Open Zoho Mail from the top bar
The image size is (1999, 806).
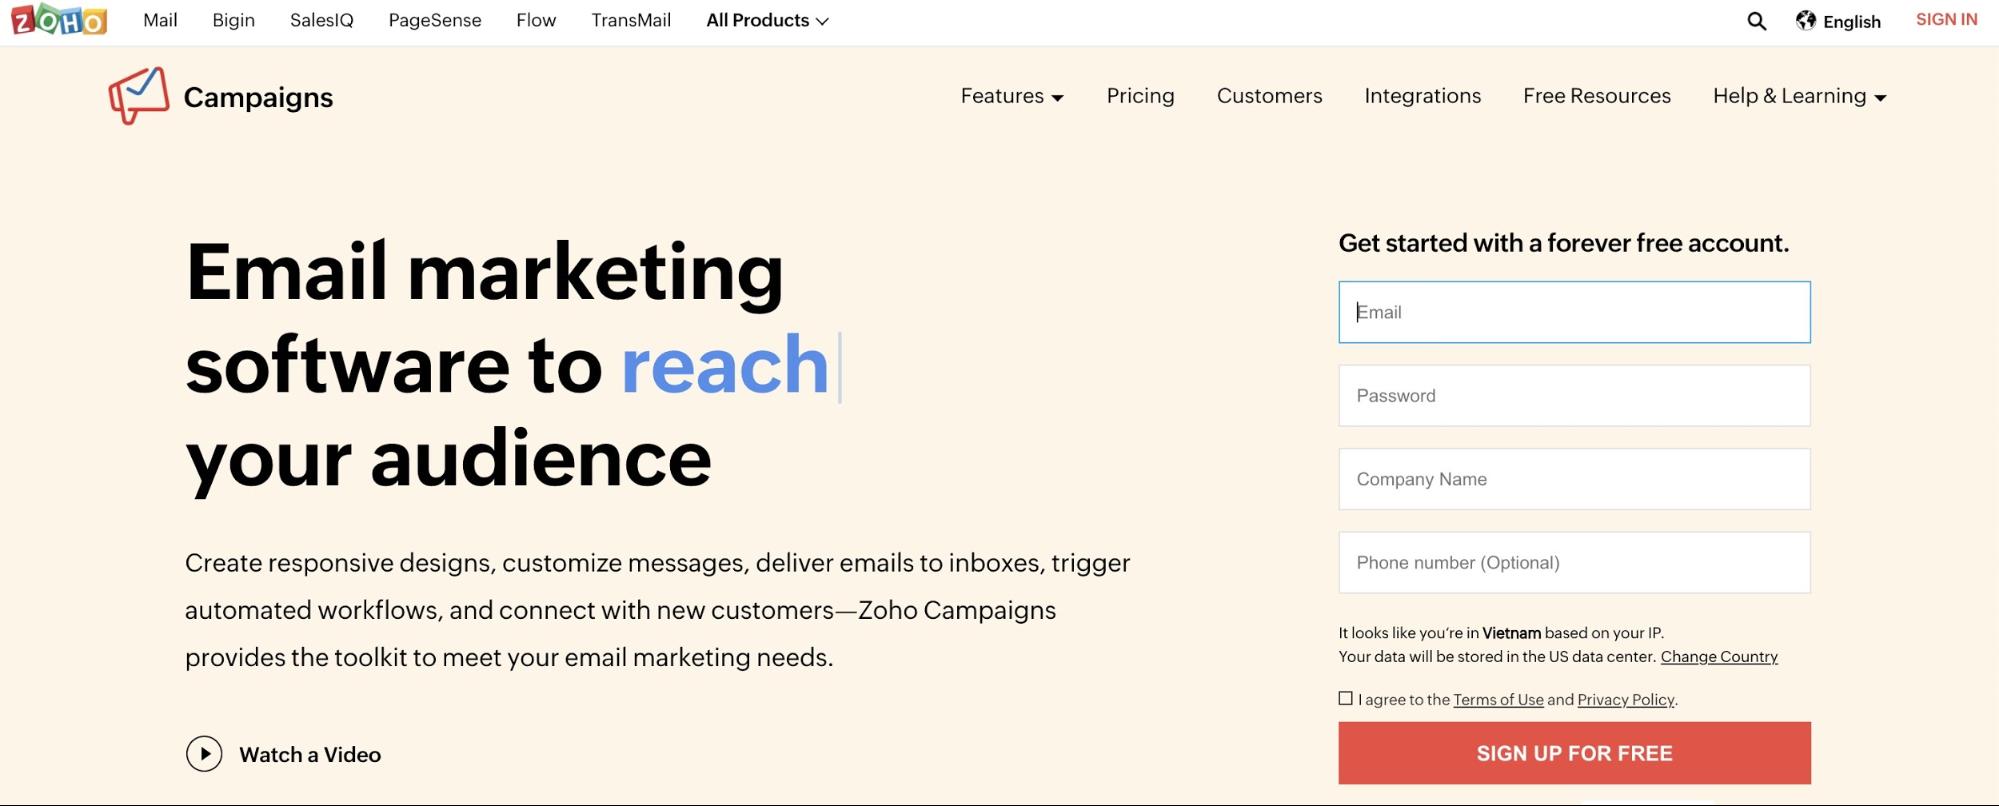pyautogui.click(x=160, y=20)
